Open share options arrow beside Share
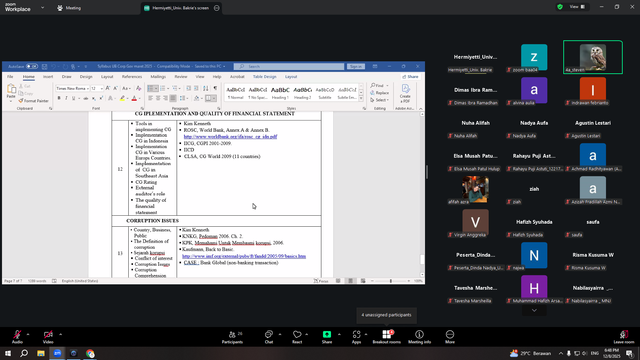 click(x=339, y=334)
